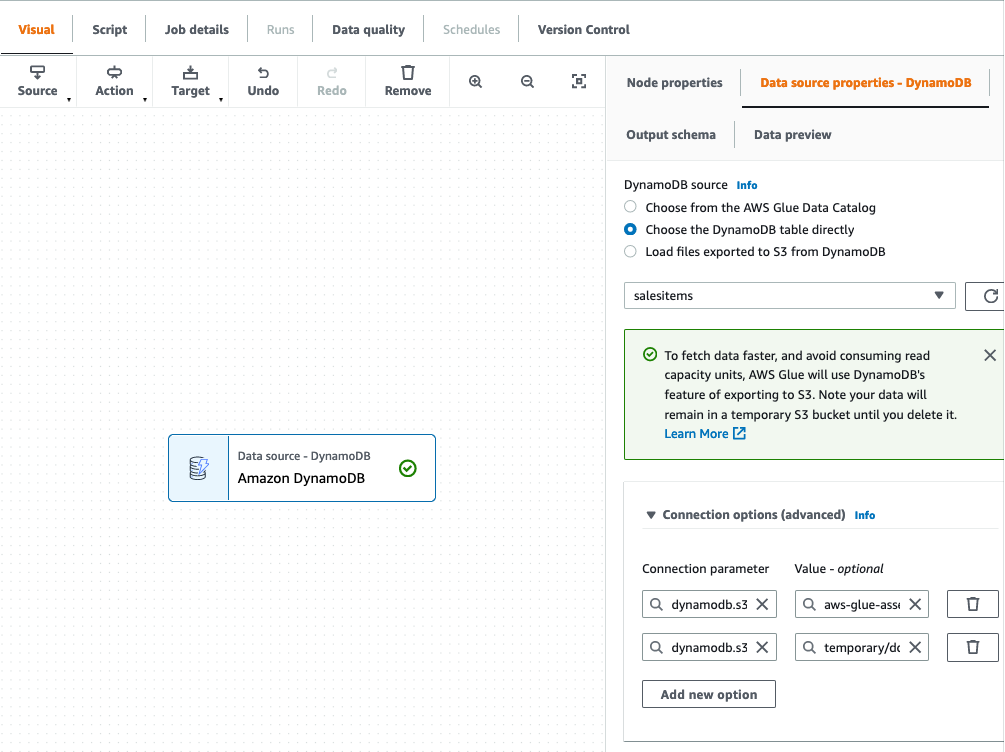1005x752 pixels.
Task: Select Load files exported to S3
Action: pos(631,251)
